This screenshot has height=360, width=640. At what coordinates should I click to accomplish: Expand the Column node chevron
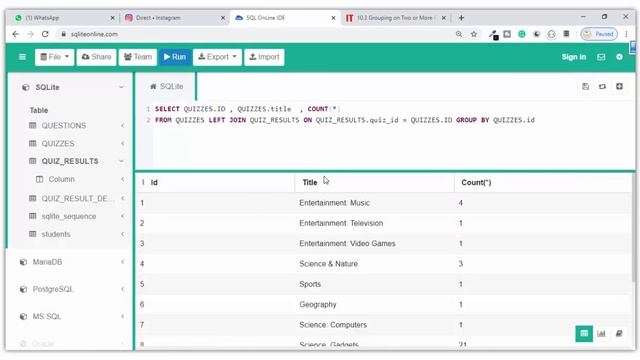(x=122, y=179)
